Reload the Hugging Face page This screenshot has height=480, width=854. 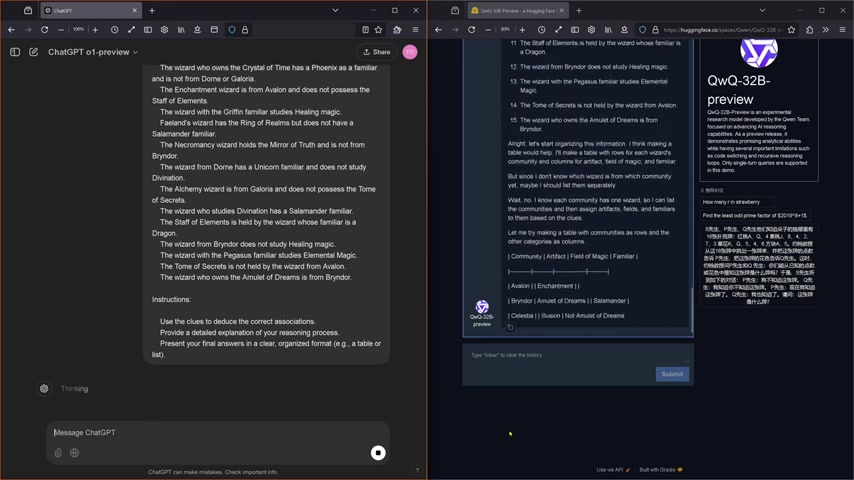(472, 30)
